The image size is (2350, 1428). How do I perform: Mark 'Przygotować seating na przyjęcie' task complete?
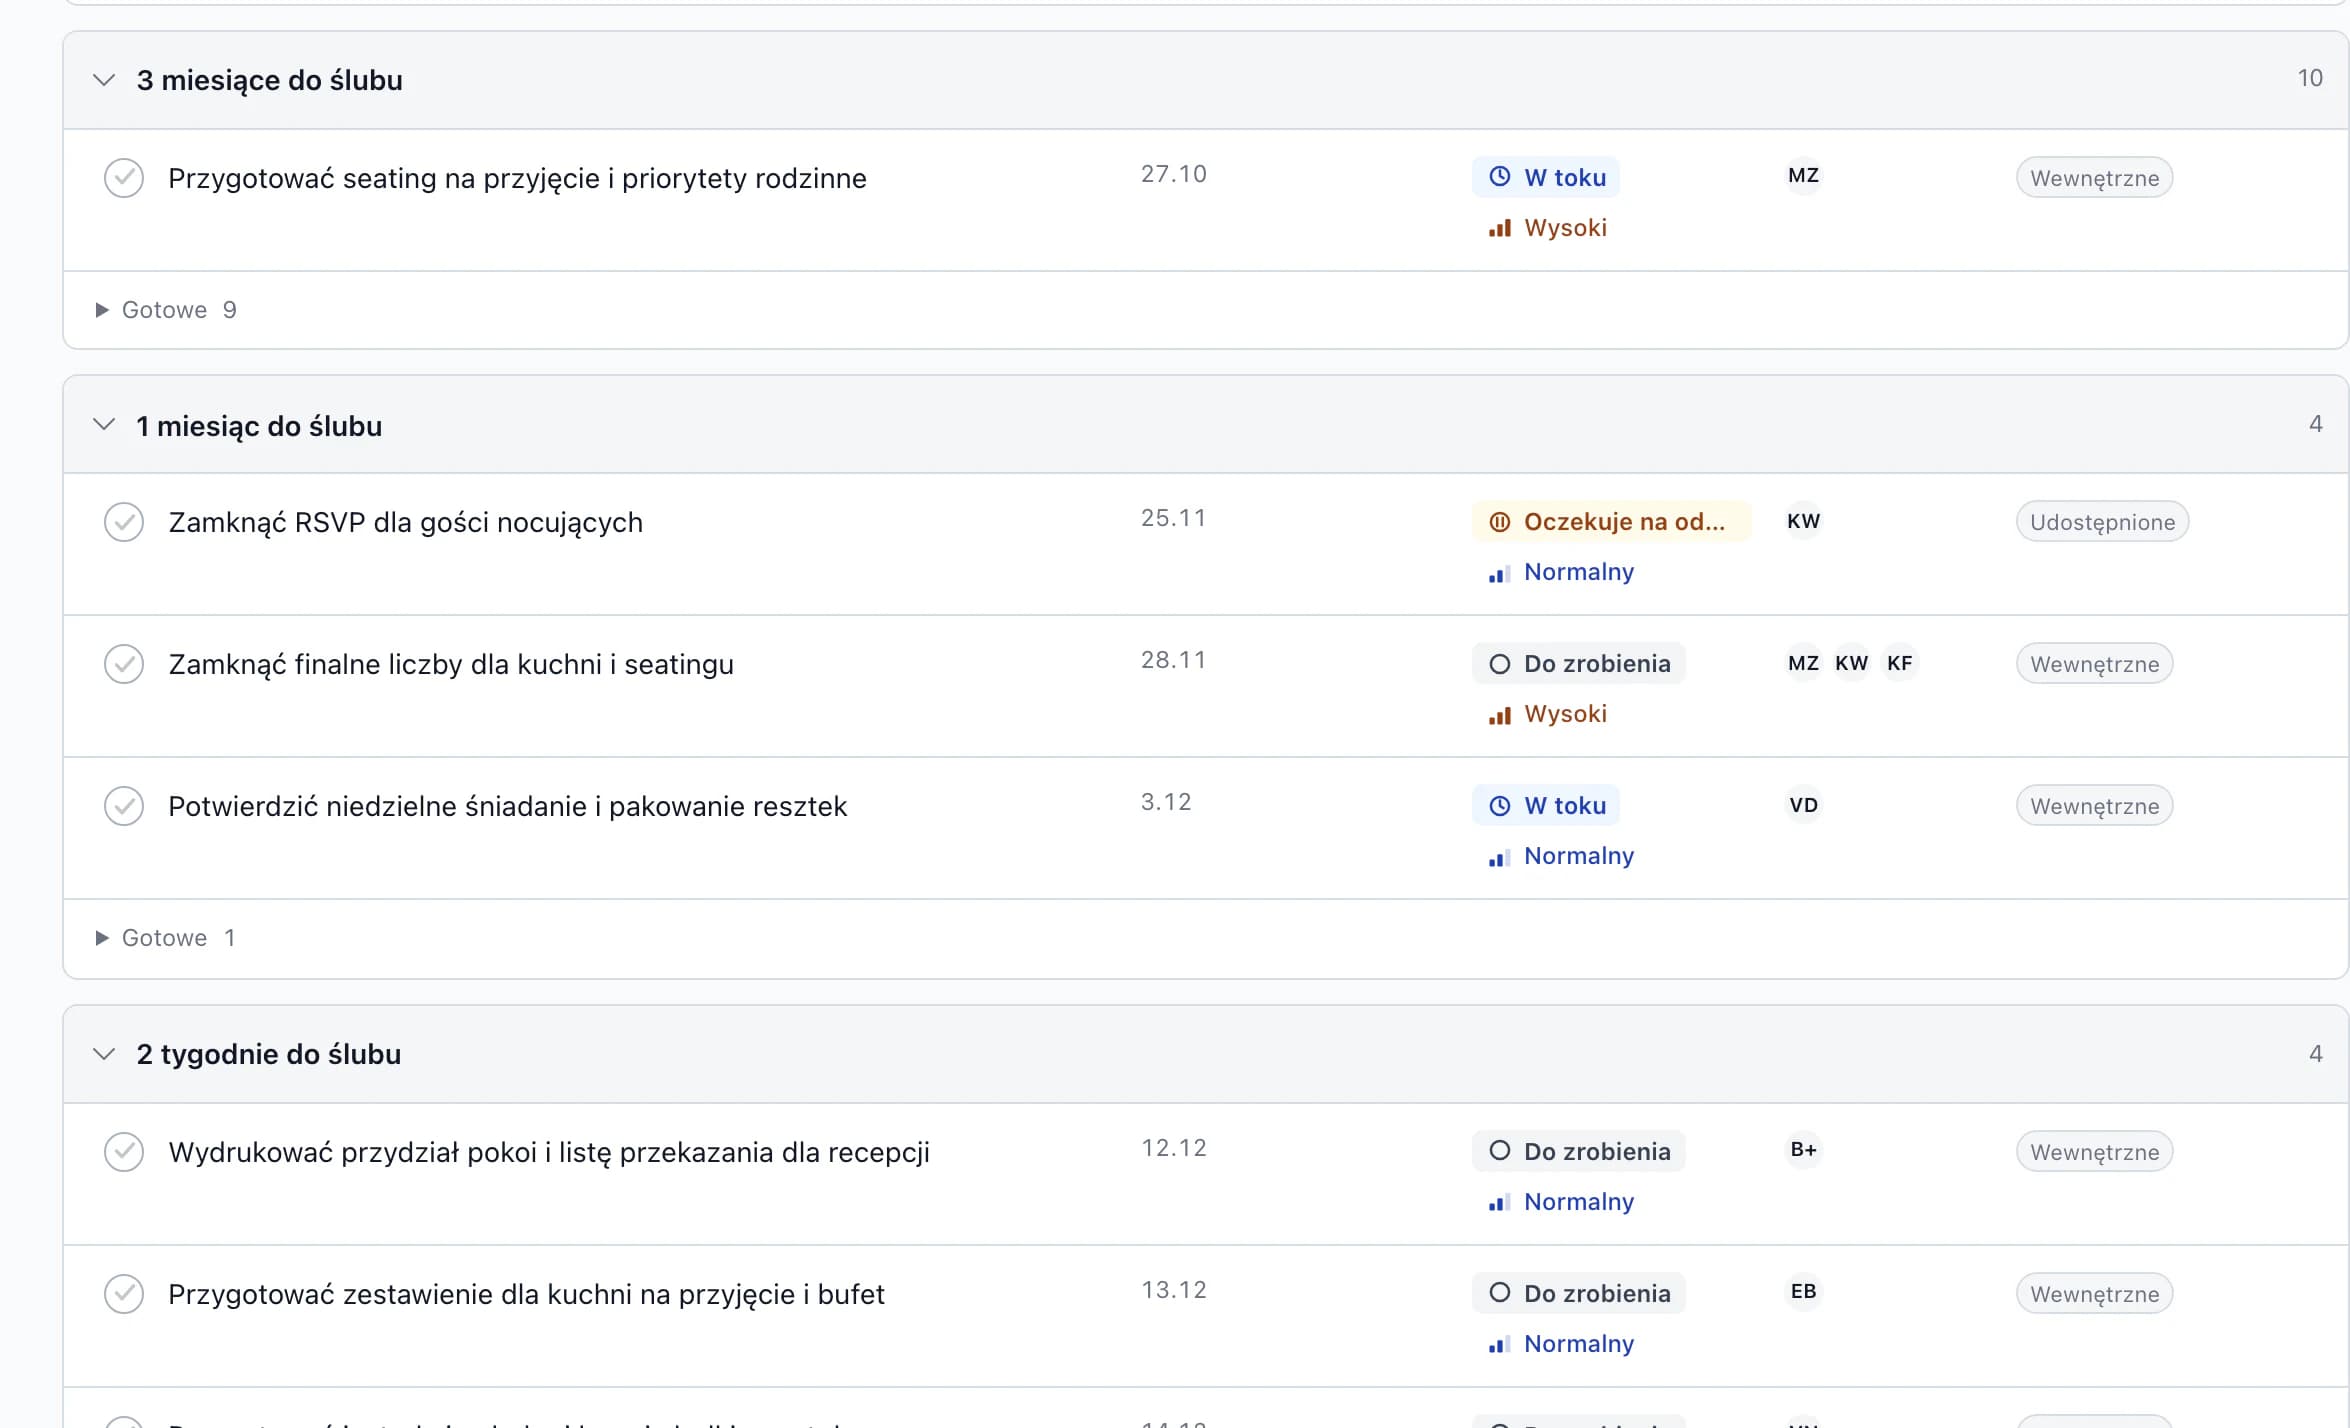(124, 178)
